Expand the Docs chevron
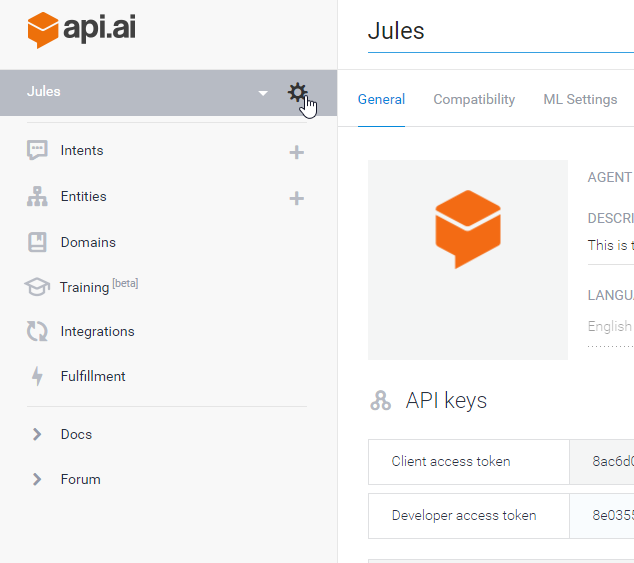 click(37, 434)
